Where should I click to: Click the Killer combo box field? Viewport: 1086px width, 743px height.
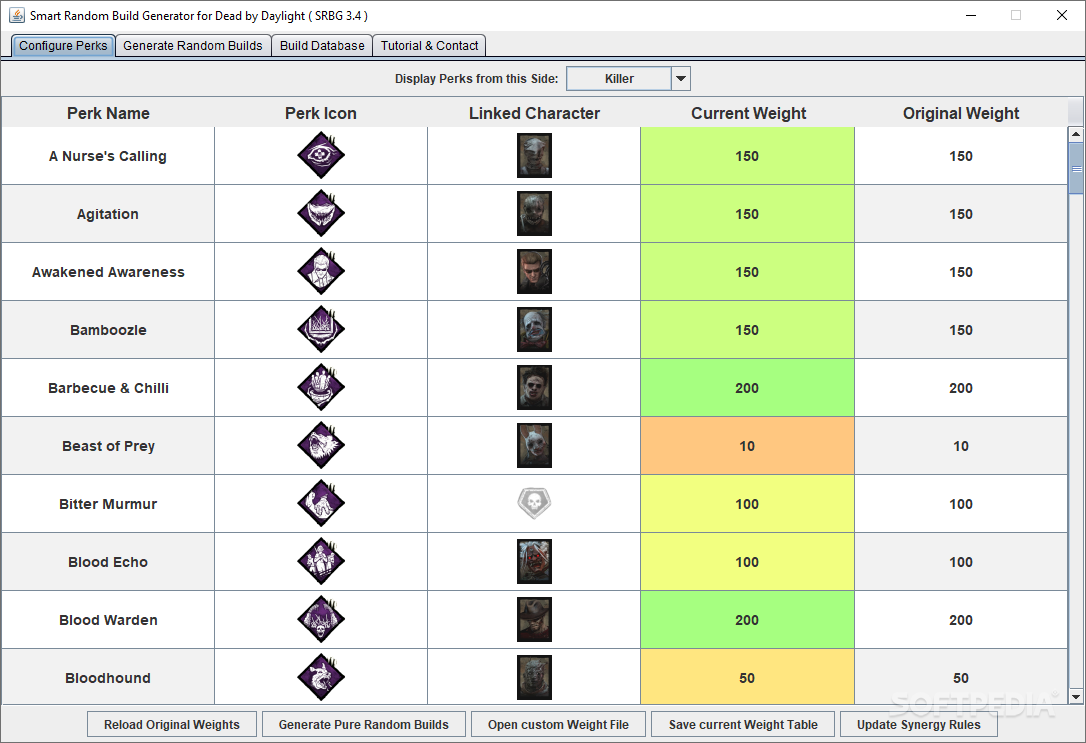[x=619, y=79]
